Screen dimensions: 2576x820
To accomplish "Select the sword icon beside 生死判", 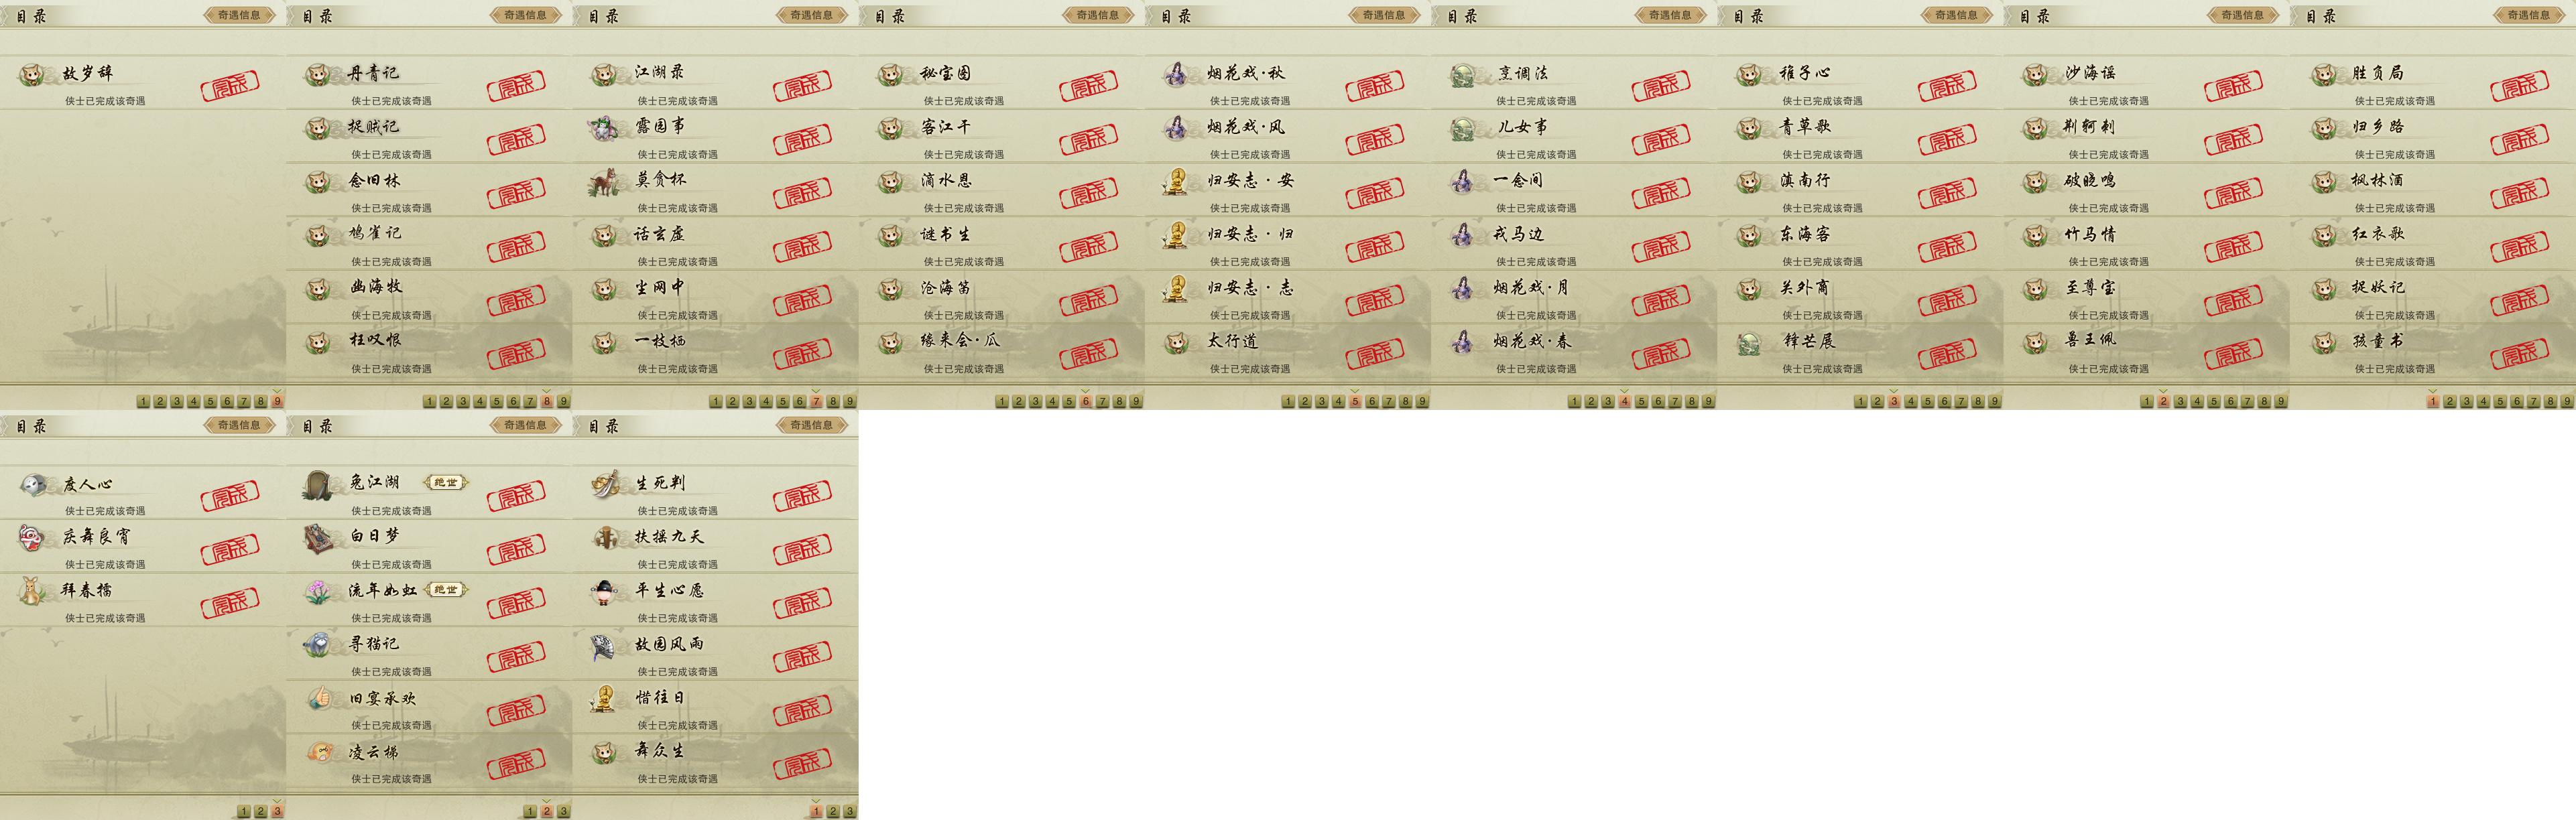I will (604, 484).
